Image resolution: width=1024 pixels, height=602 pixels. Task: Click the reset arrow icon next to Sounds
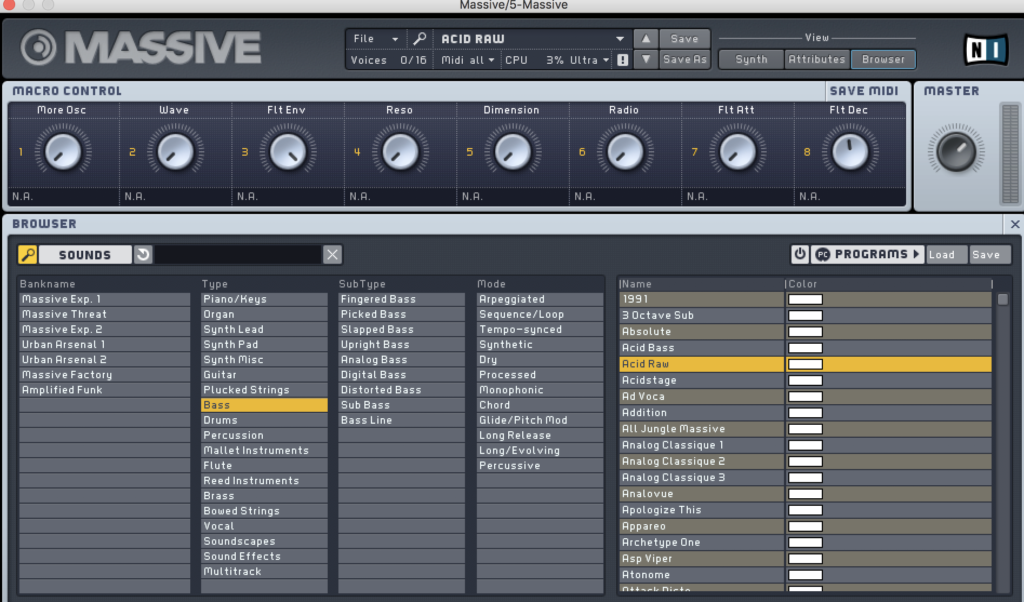point(143,255)
